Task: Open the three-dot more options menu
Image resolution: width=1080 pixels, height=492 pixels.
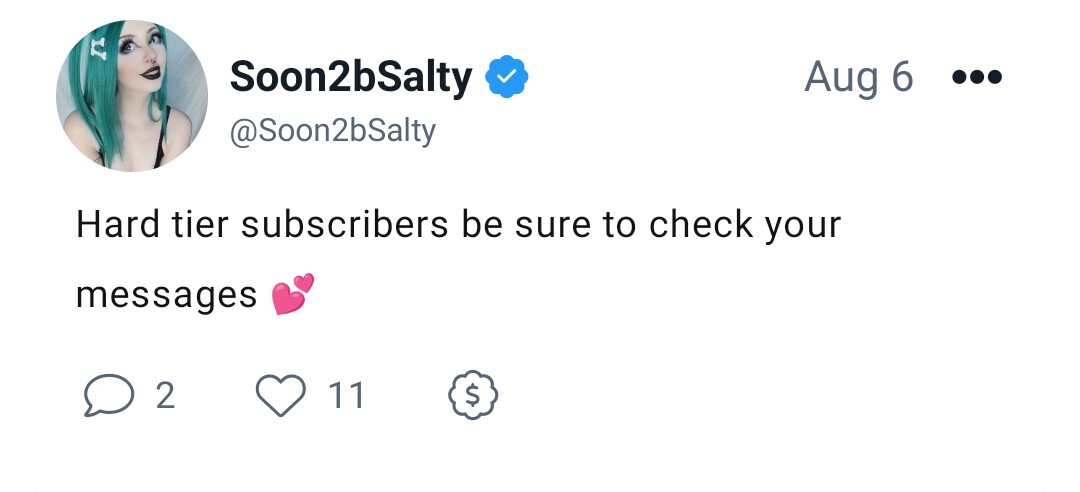Action: pyautogui.click(x=977, y=76)
